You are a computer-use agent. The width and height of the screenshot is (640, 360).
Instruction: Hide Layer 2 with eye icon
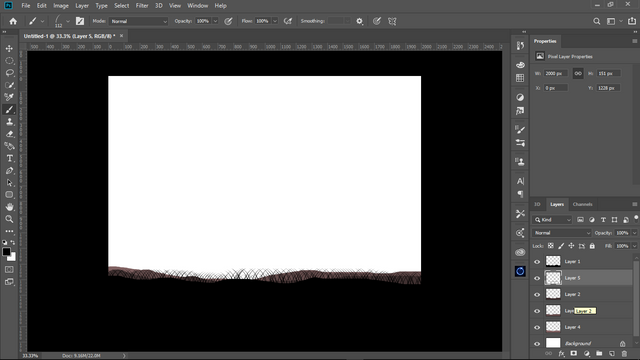pos(537,294)
